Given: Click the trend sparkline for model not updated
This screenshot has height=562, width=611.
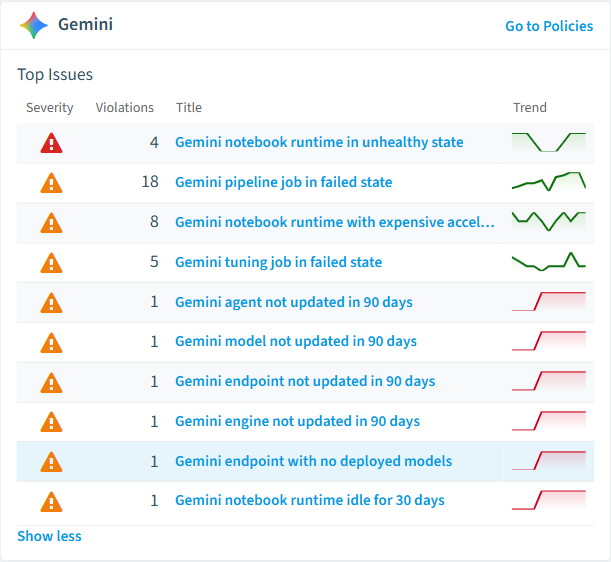Looking at the screenshot, I should coord(549,341).
